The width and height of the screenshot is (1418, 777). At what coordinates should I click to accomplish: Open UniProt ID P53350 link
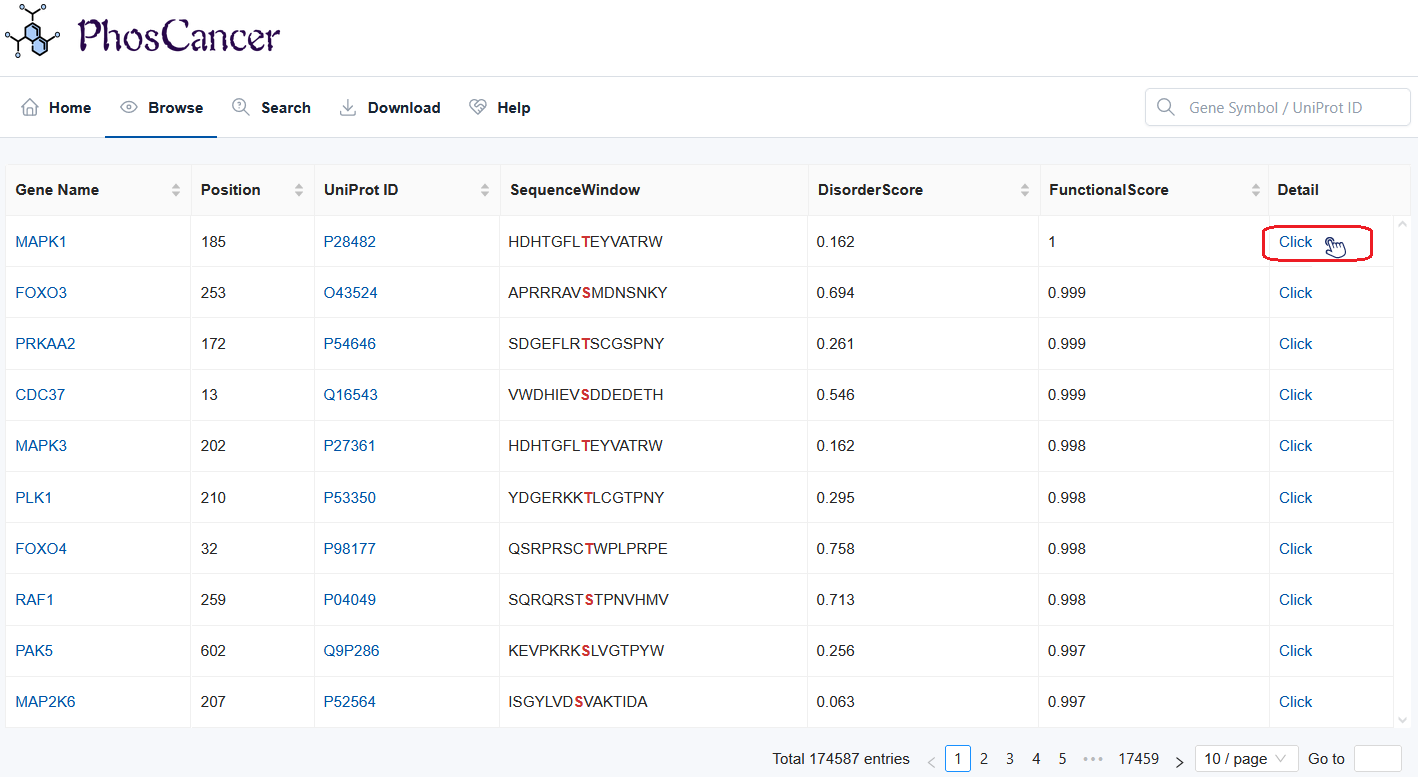350,498
